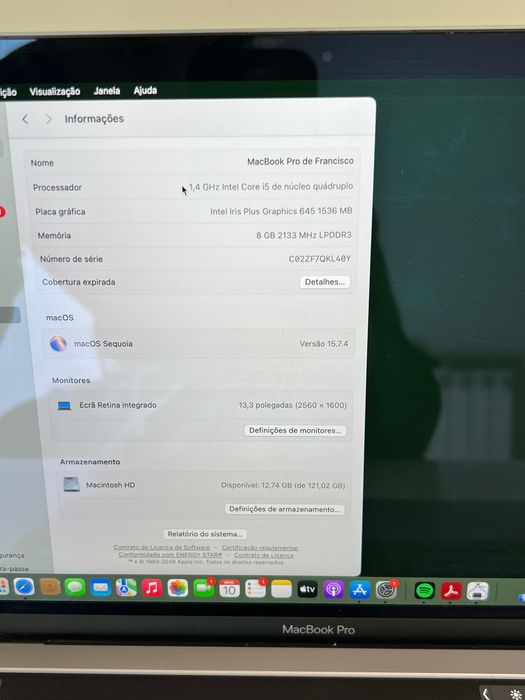This screenshot has width=525, height=700.
Task: Open the Mail app in Dock
Action: [x=101, y=588]
